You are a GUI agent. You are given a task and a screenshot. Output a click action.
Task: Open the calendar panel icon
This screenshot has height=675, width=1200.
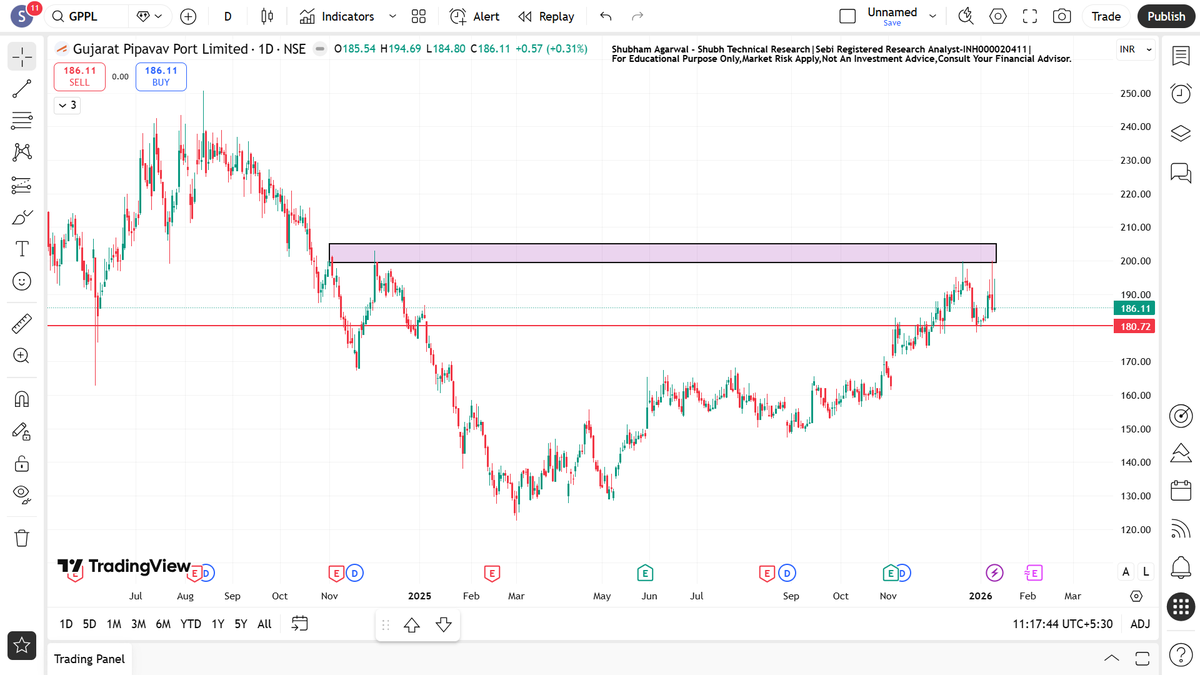point(1180,491)
